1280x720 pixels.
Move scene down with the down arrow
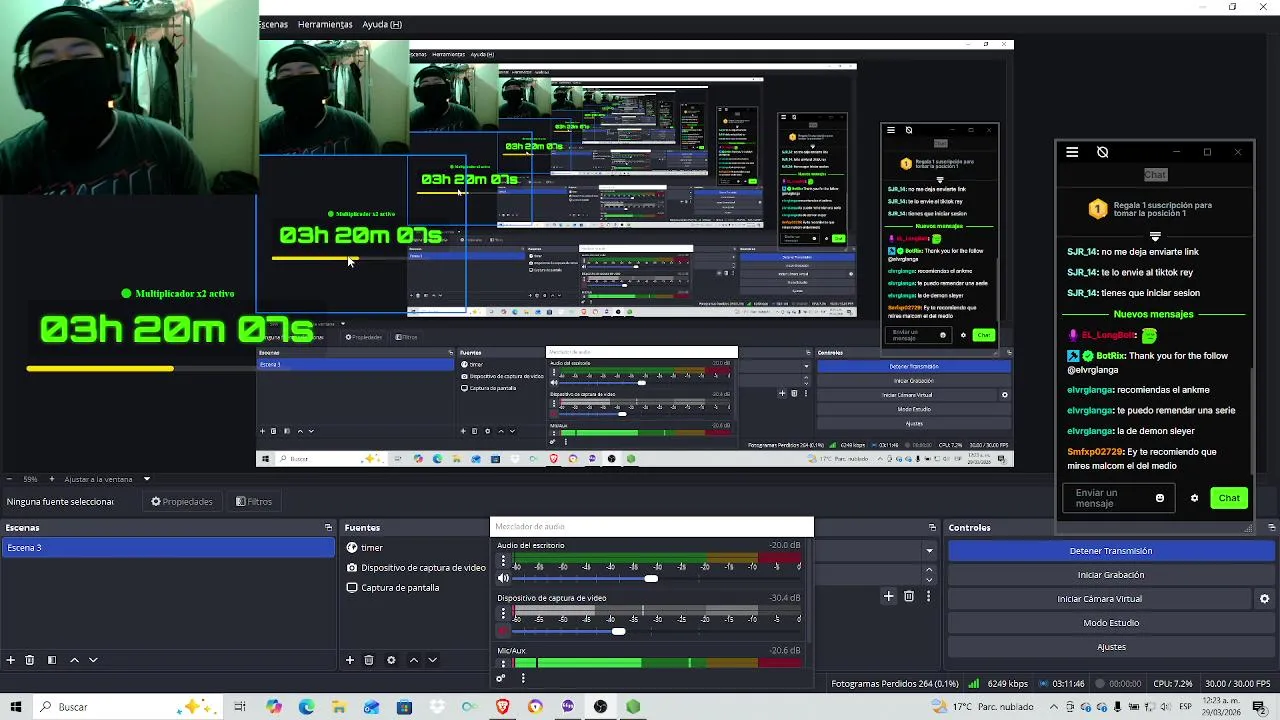(x=93, y=660)
